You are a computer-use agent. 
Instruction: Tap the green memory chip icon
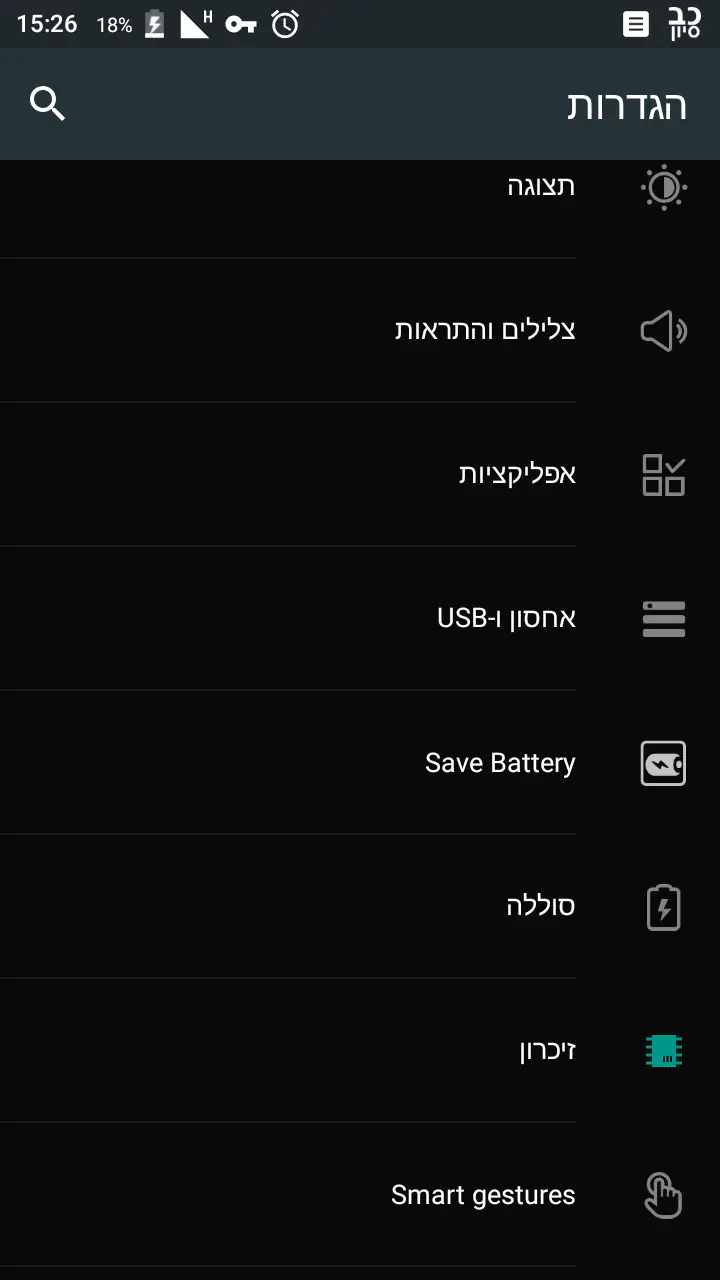click(663, 1051)
